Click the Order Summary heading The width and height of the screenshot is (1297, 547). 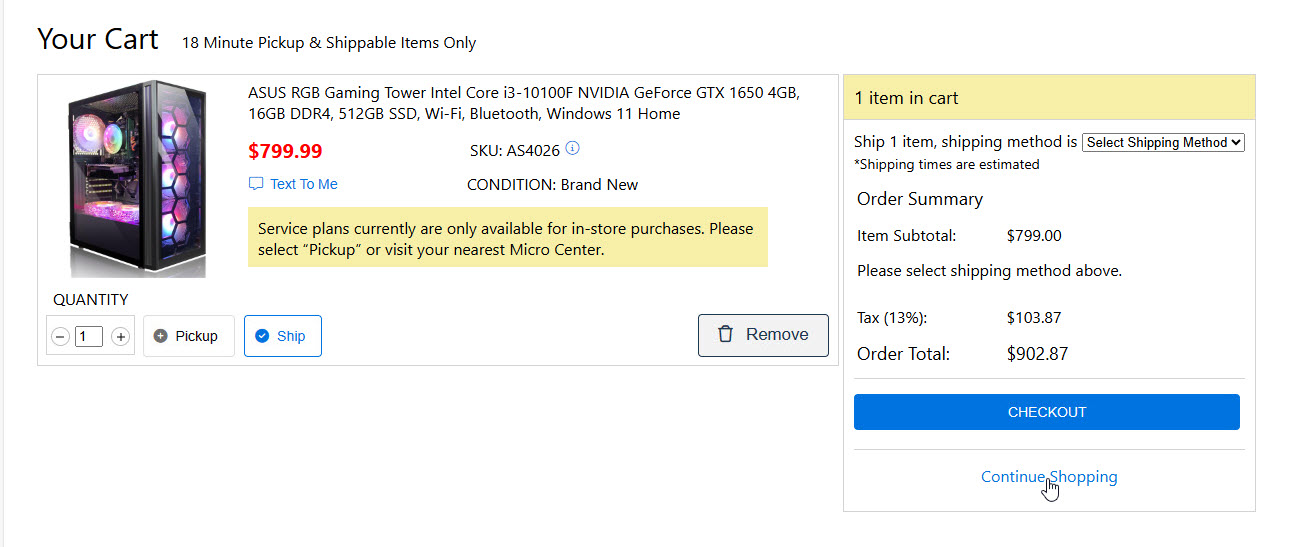coord(919,199)
